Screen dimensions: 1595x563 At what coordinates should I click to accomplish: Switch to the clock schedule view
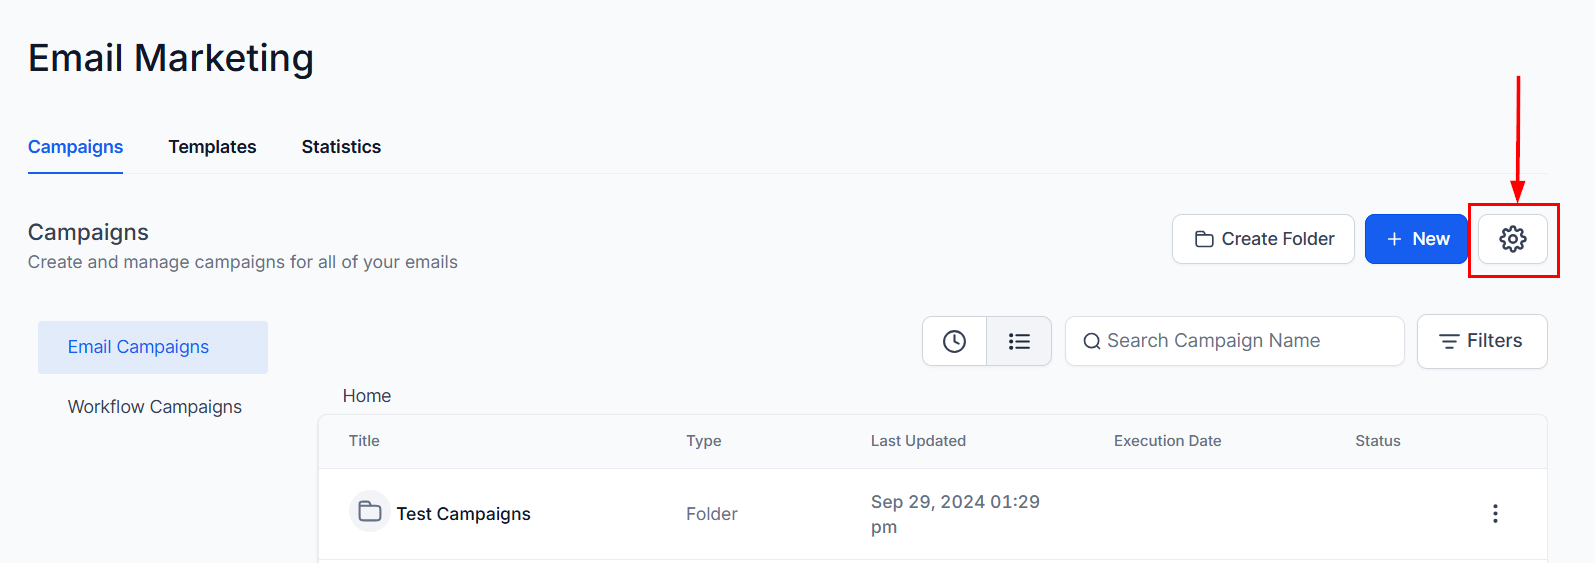(954, 341)
